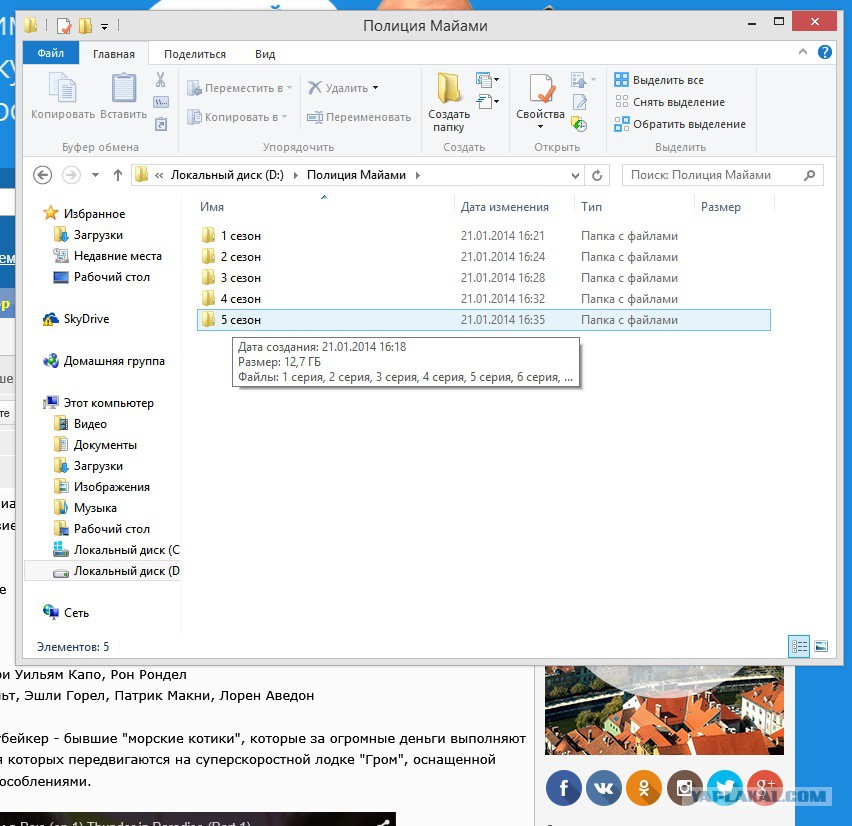
Task: Switch to details list view mode
Action: [799, 646]
